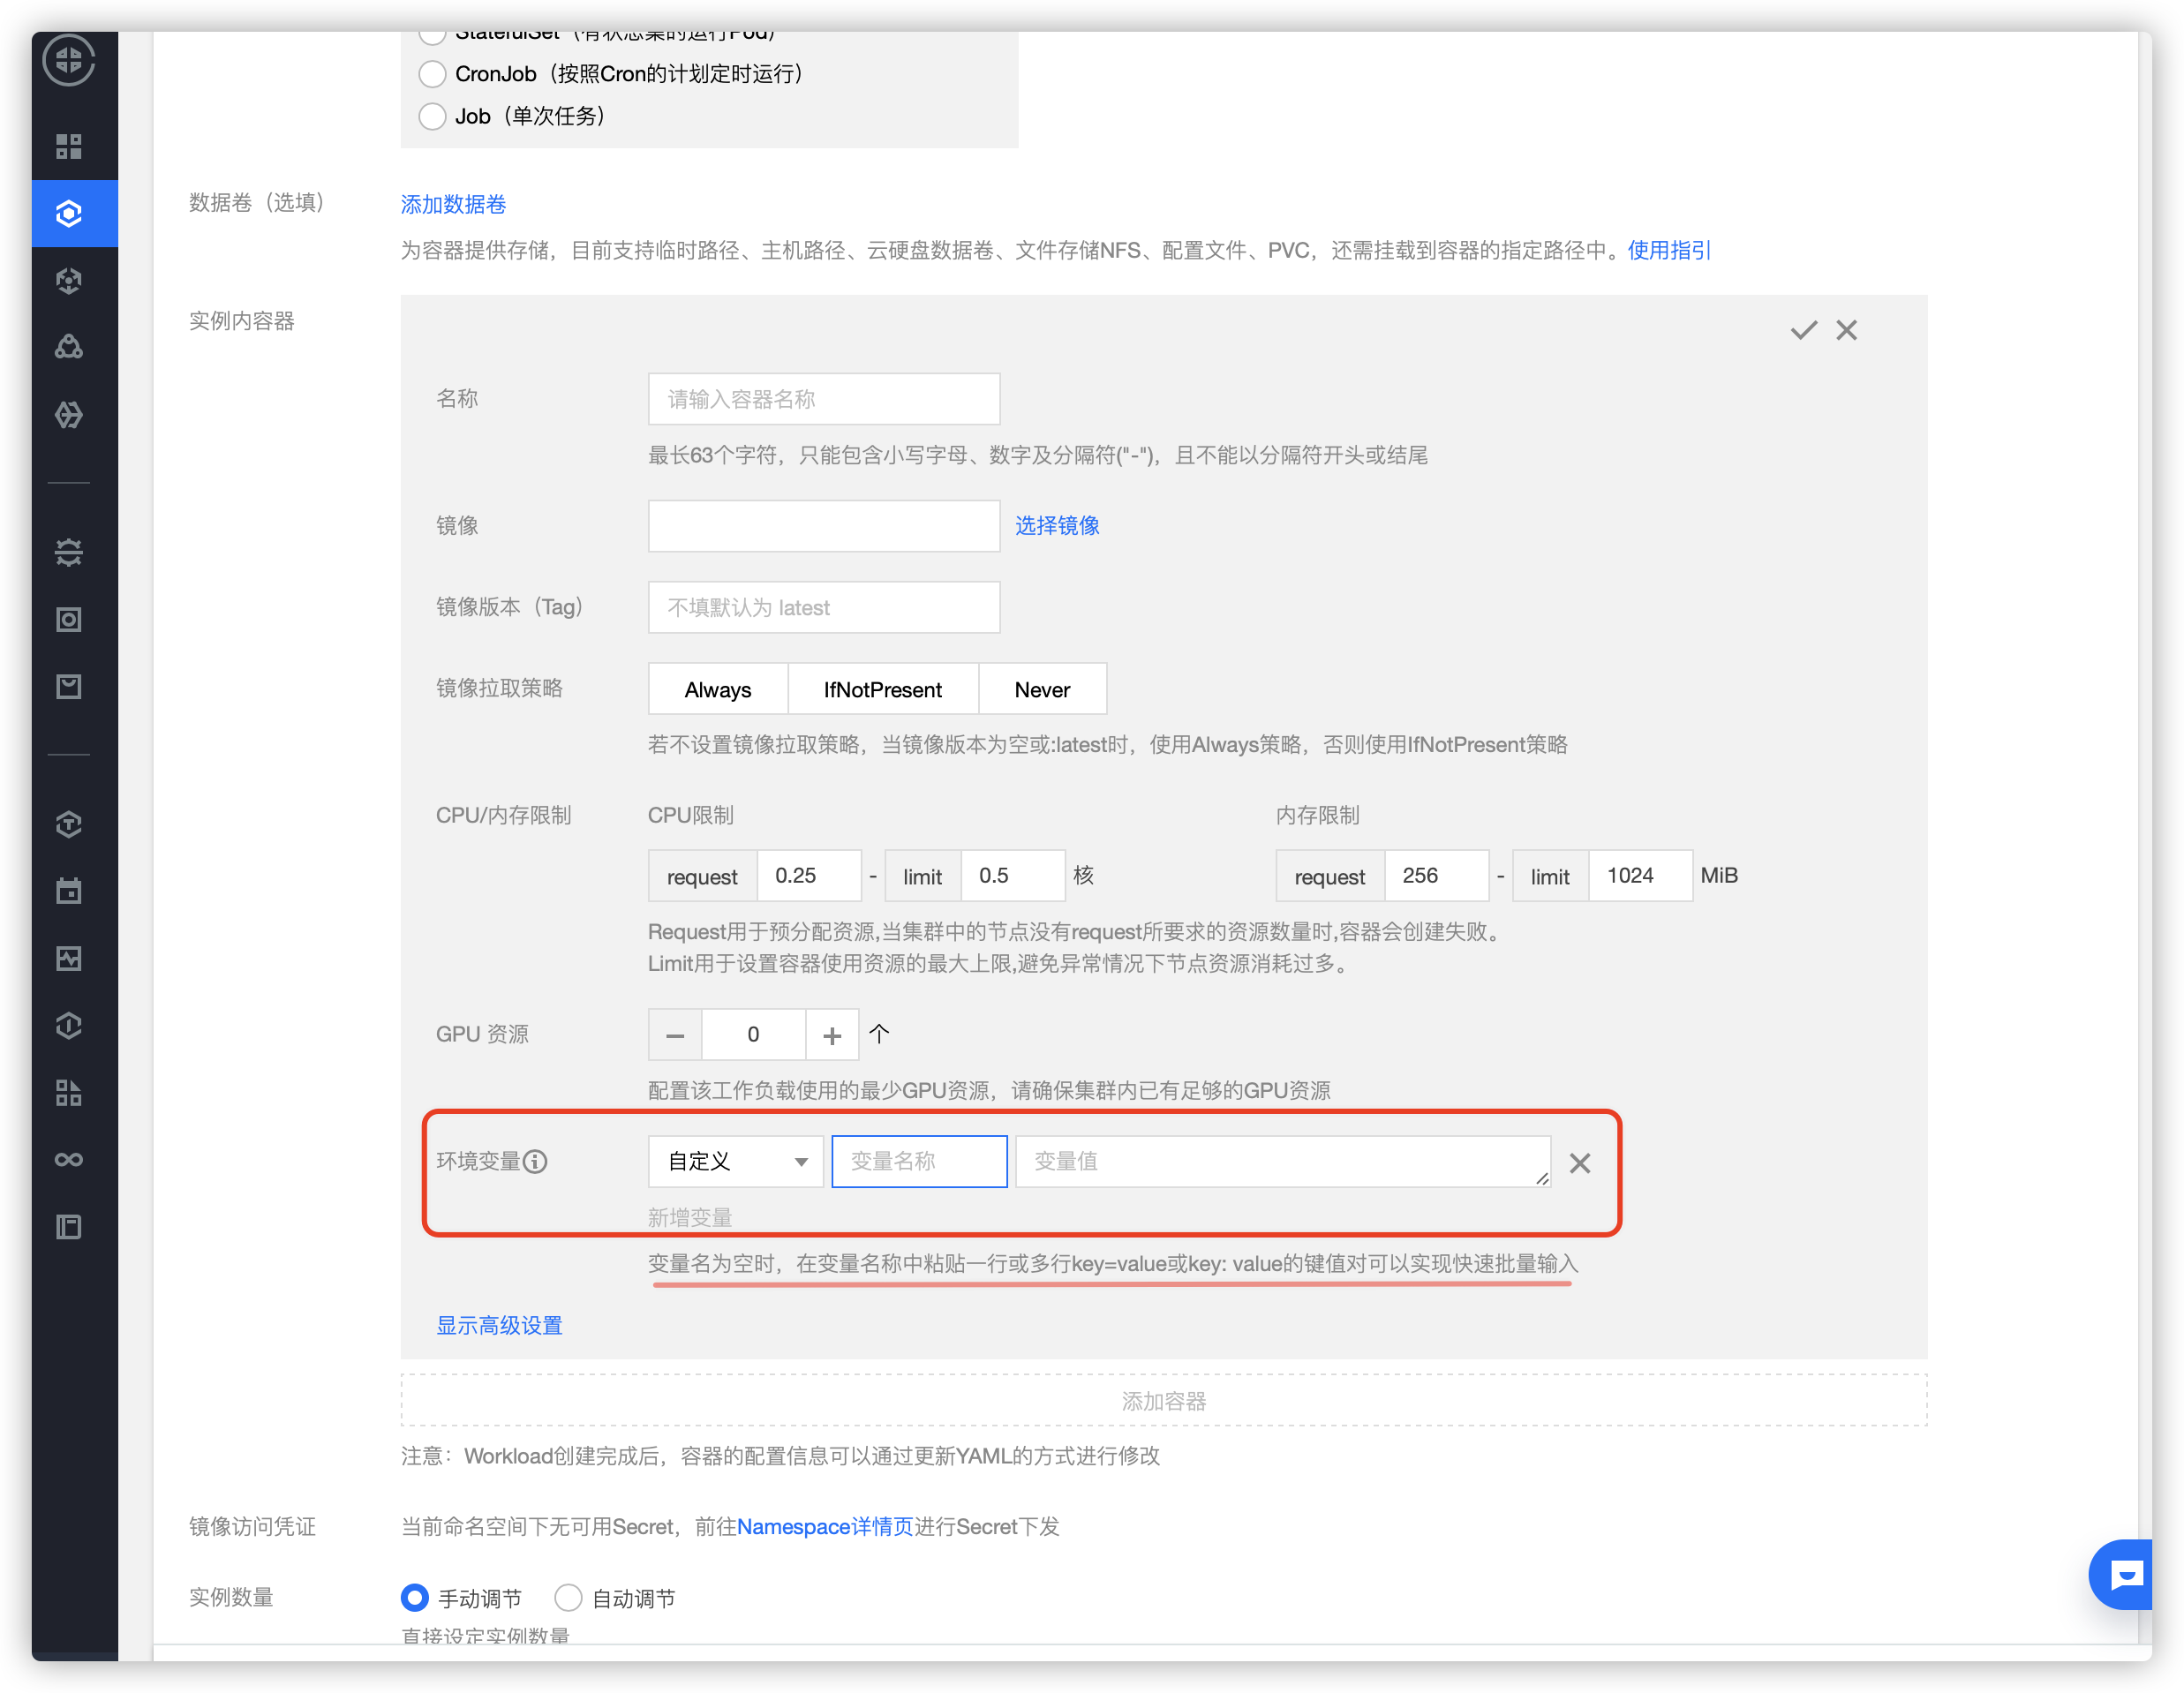Select the highlighted blue hexagon sidebar icon
The height and width of the screenshot is (1693, 2184).
coord(69,213)
